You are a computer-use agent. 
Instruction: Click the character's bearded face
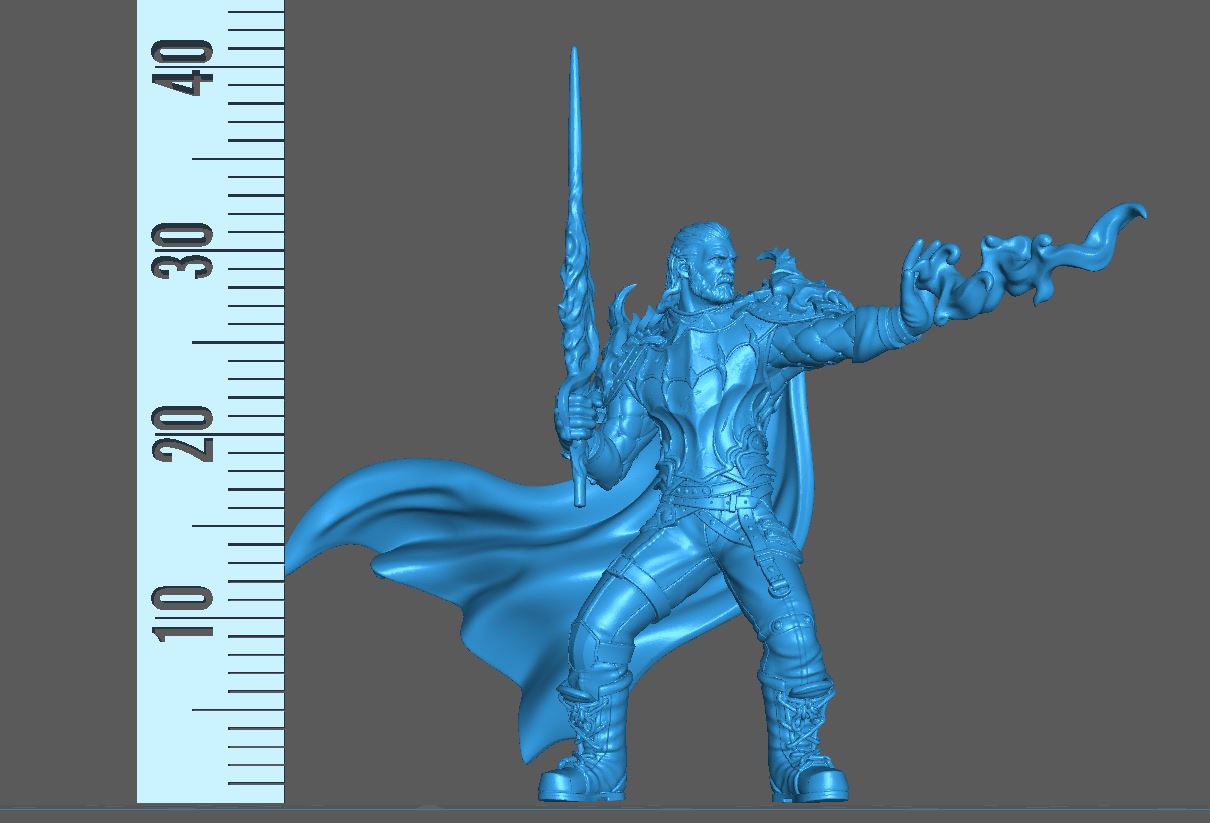click(x=720, y=270)
